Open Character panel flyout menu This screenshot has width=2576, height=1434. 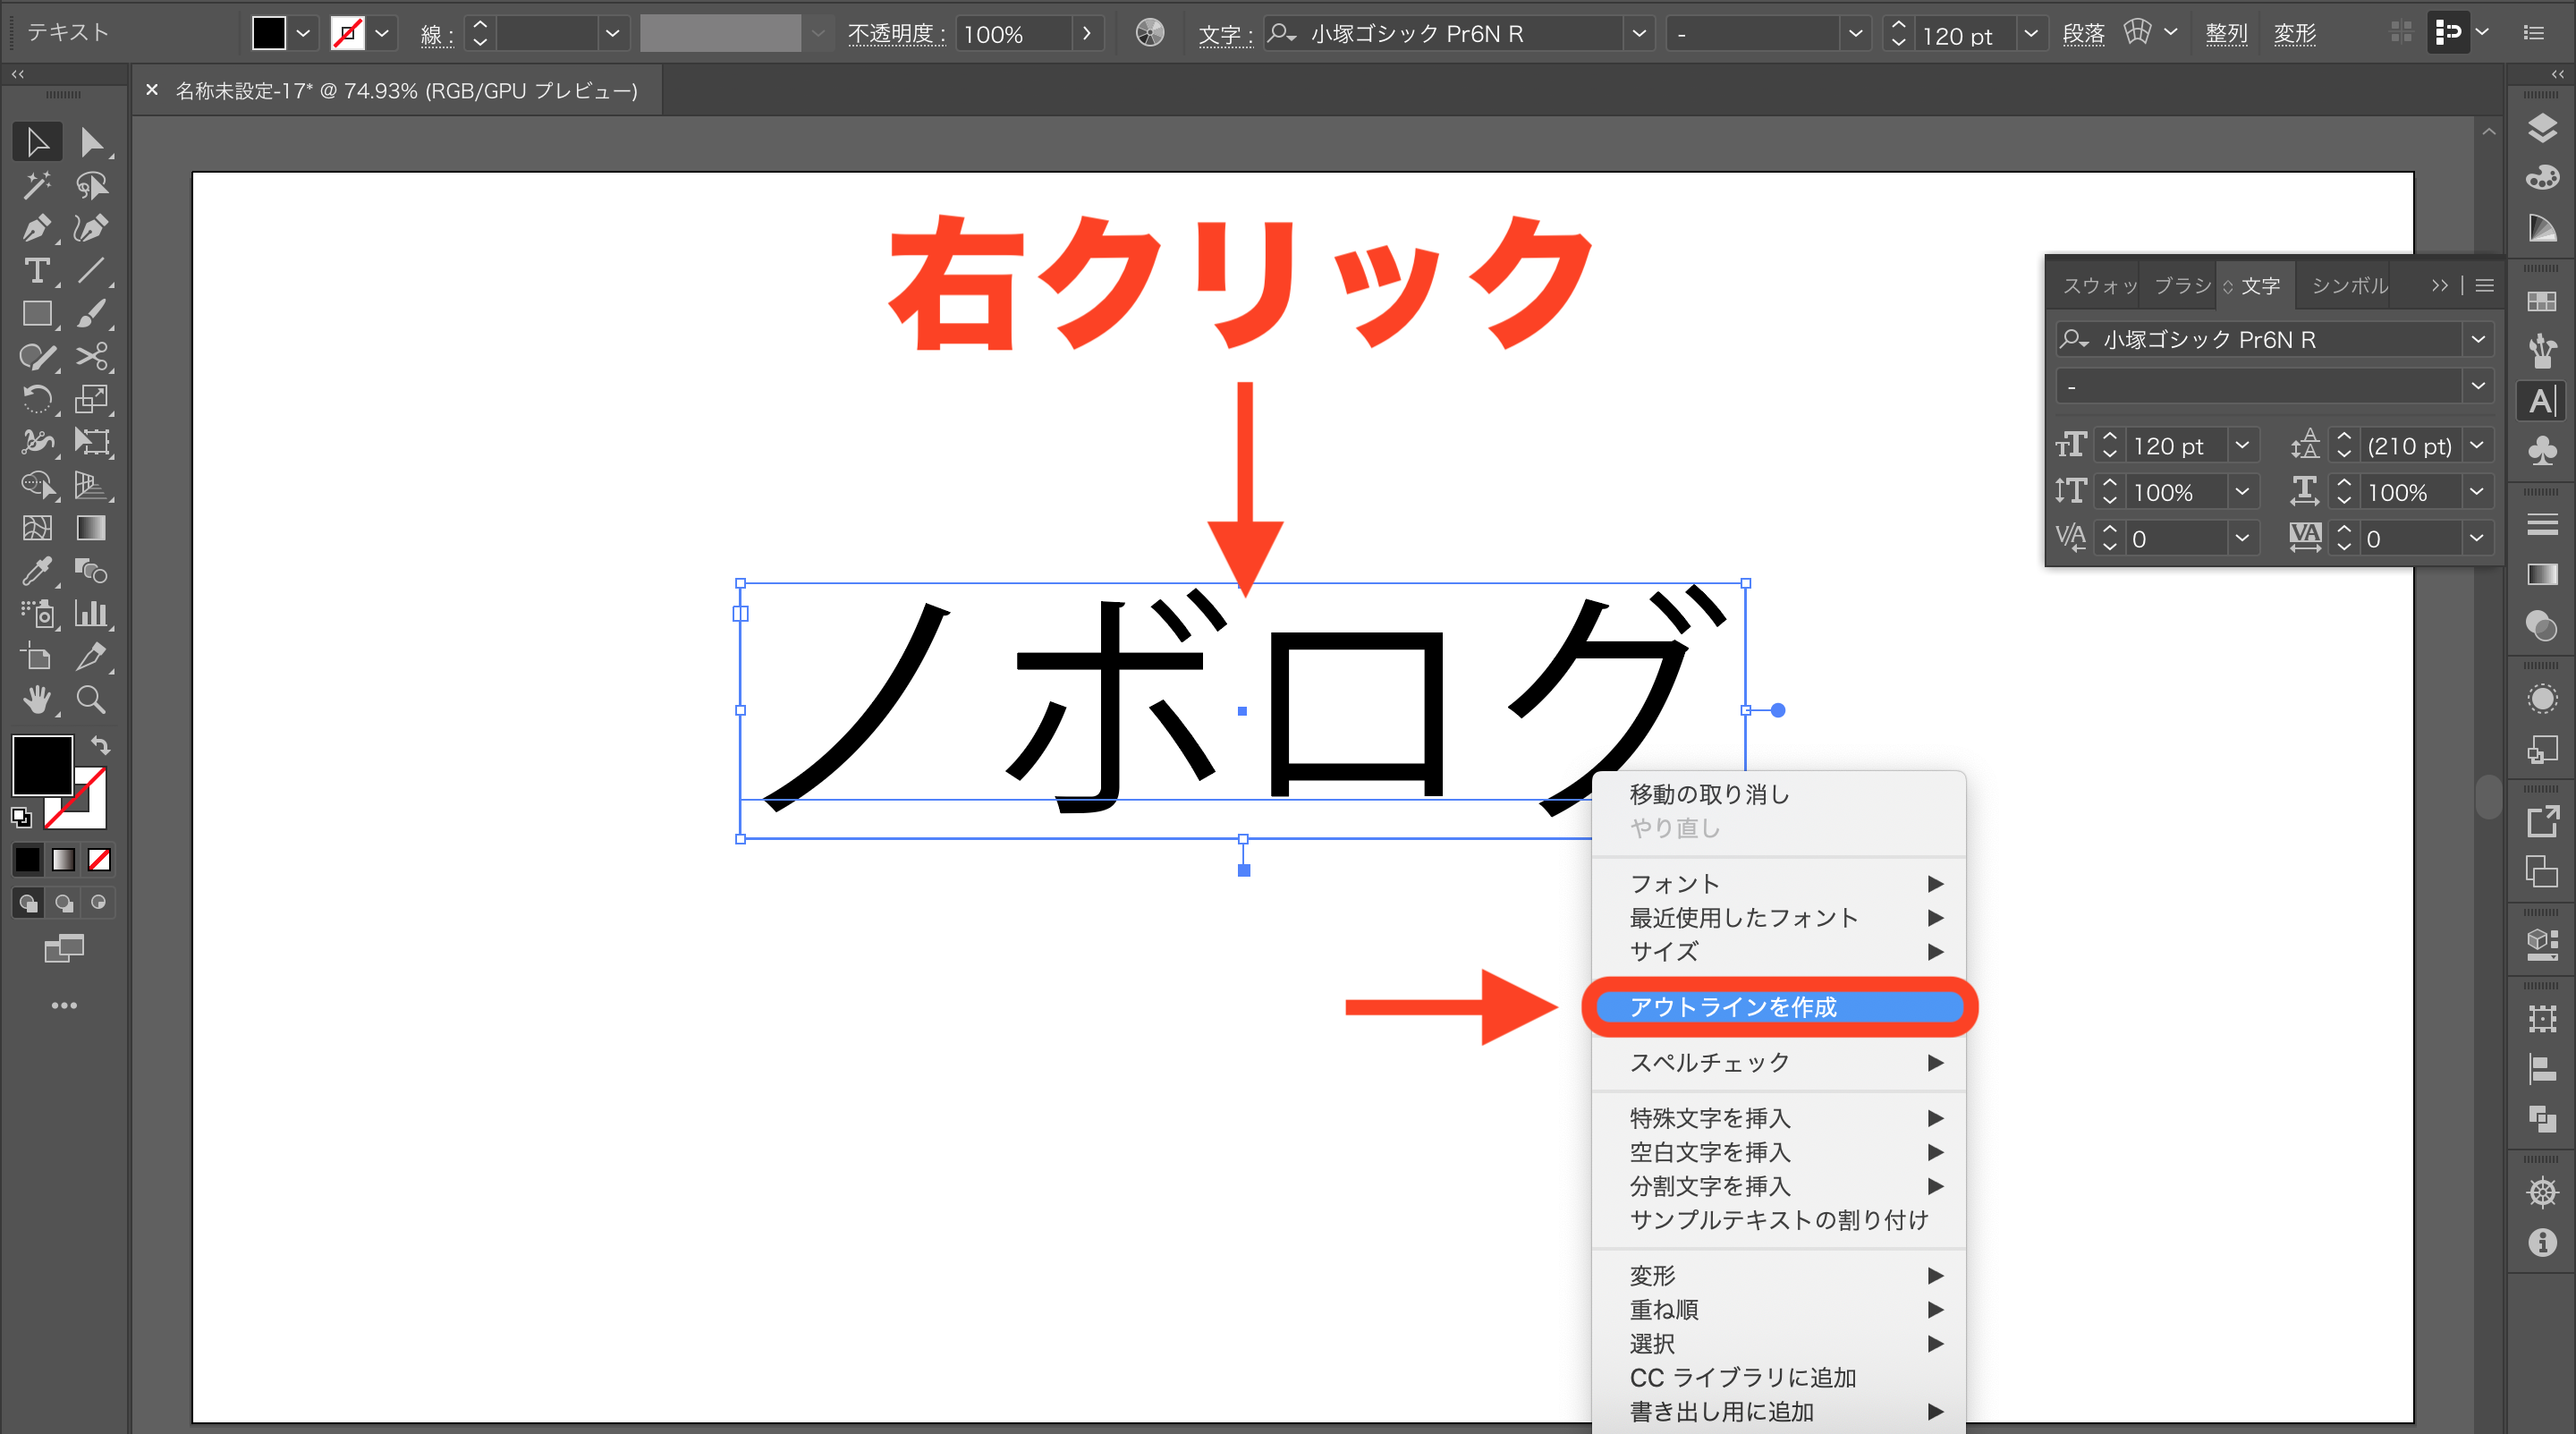[2485, 285]
